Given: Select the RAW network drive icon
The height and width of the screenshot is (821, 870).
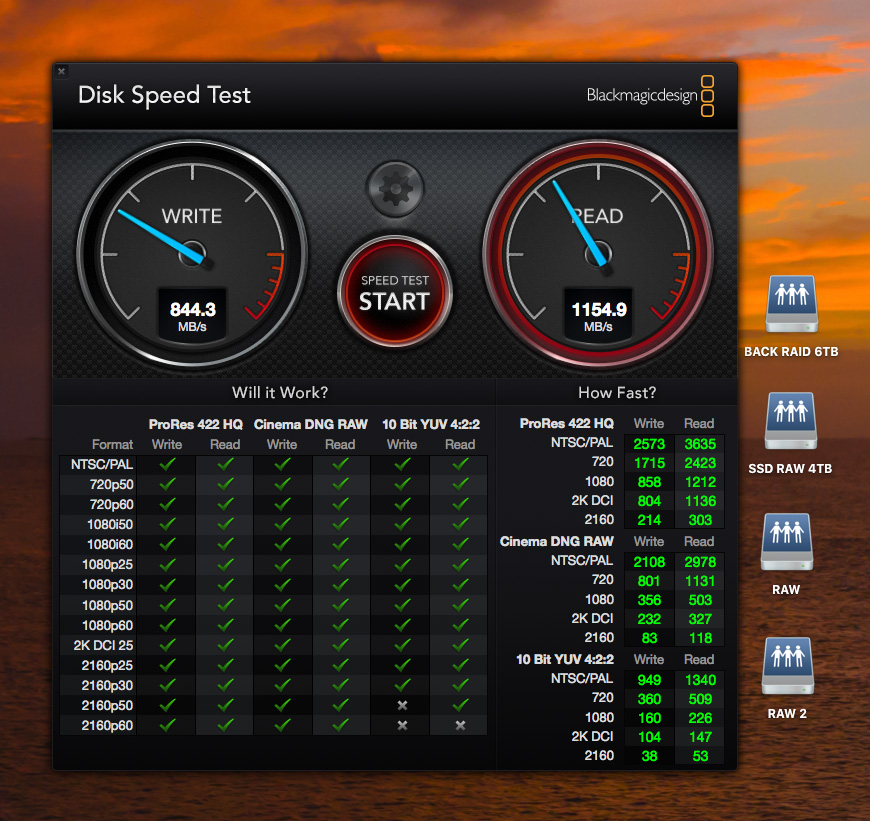Looking at the screenshot, I should [787, 542].
